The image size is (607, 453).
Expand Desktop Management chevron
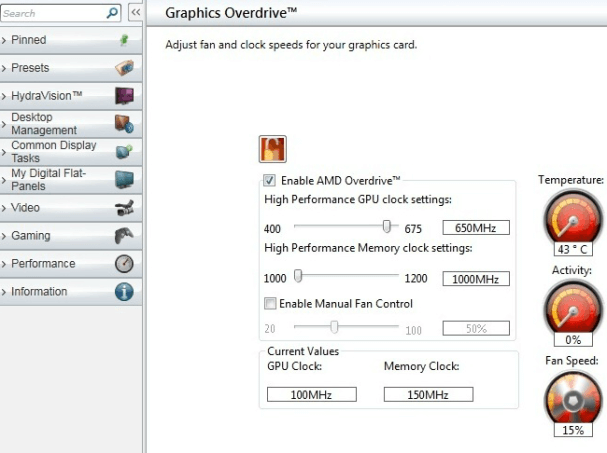coord(4,124)
